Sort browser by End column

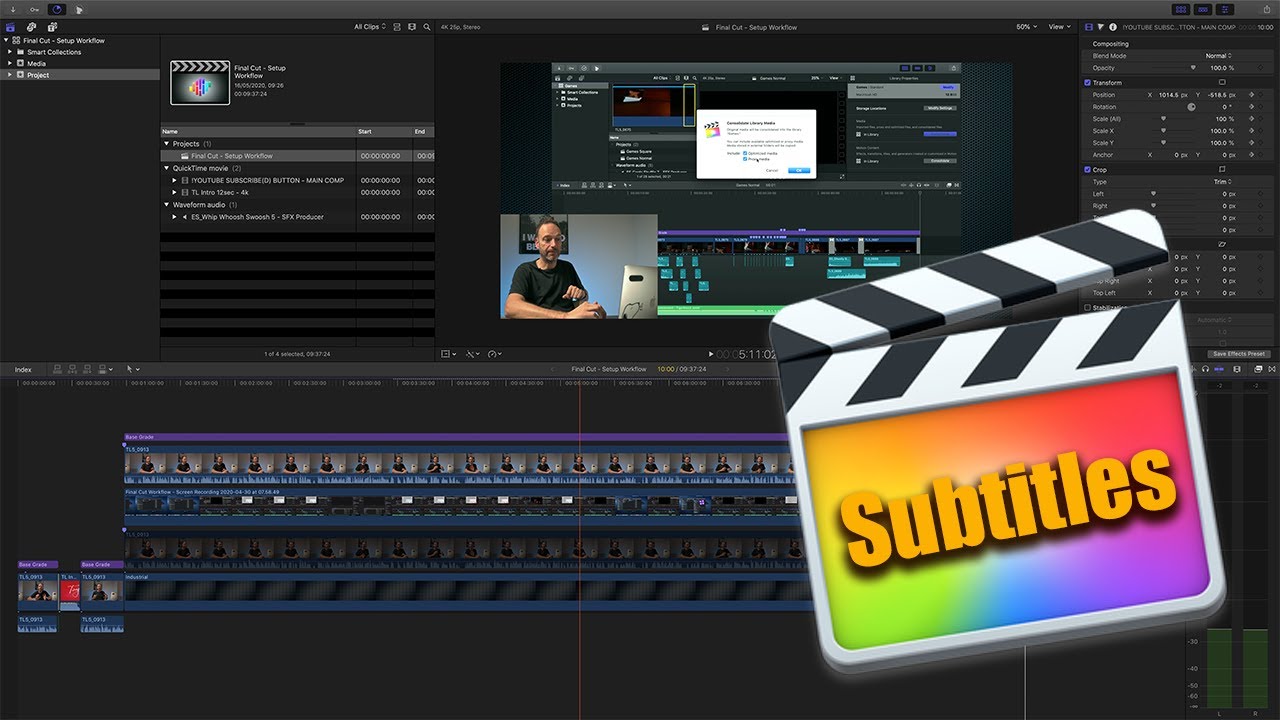424,131
